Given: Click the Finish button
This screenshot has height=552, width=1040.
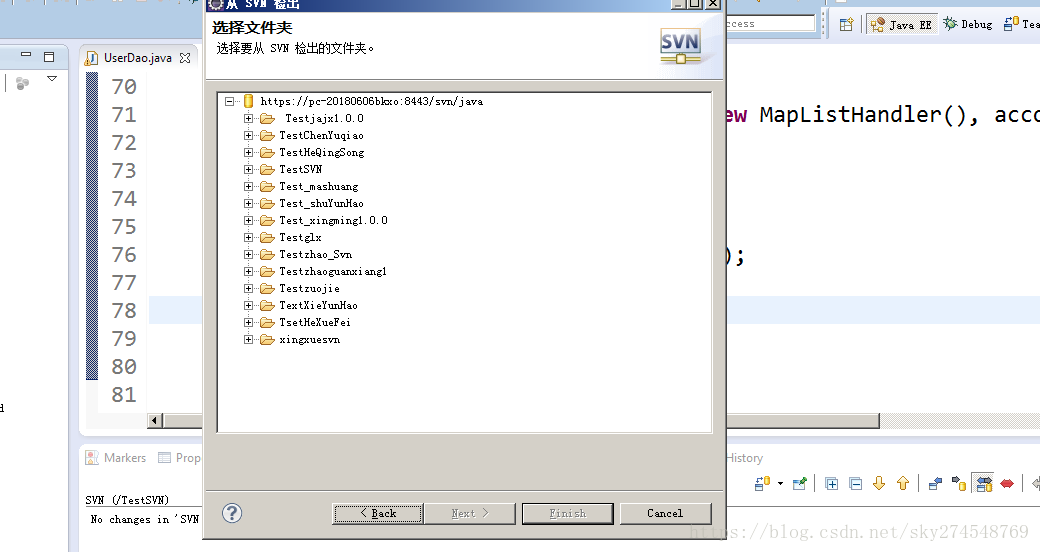Looking at the screenshot, I should pyautogui.click(x=568, y=514).
